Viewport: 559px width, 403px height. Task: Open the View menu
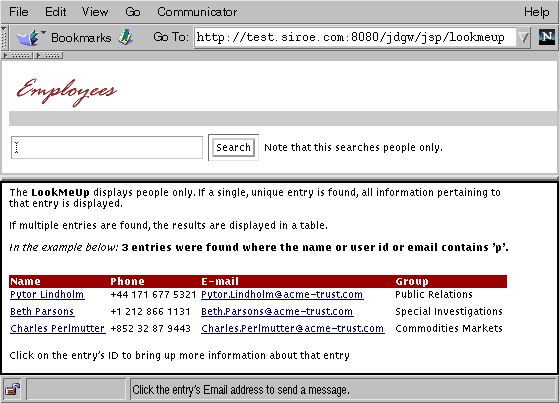point(94,12)
